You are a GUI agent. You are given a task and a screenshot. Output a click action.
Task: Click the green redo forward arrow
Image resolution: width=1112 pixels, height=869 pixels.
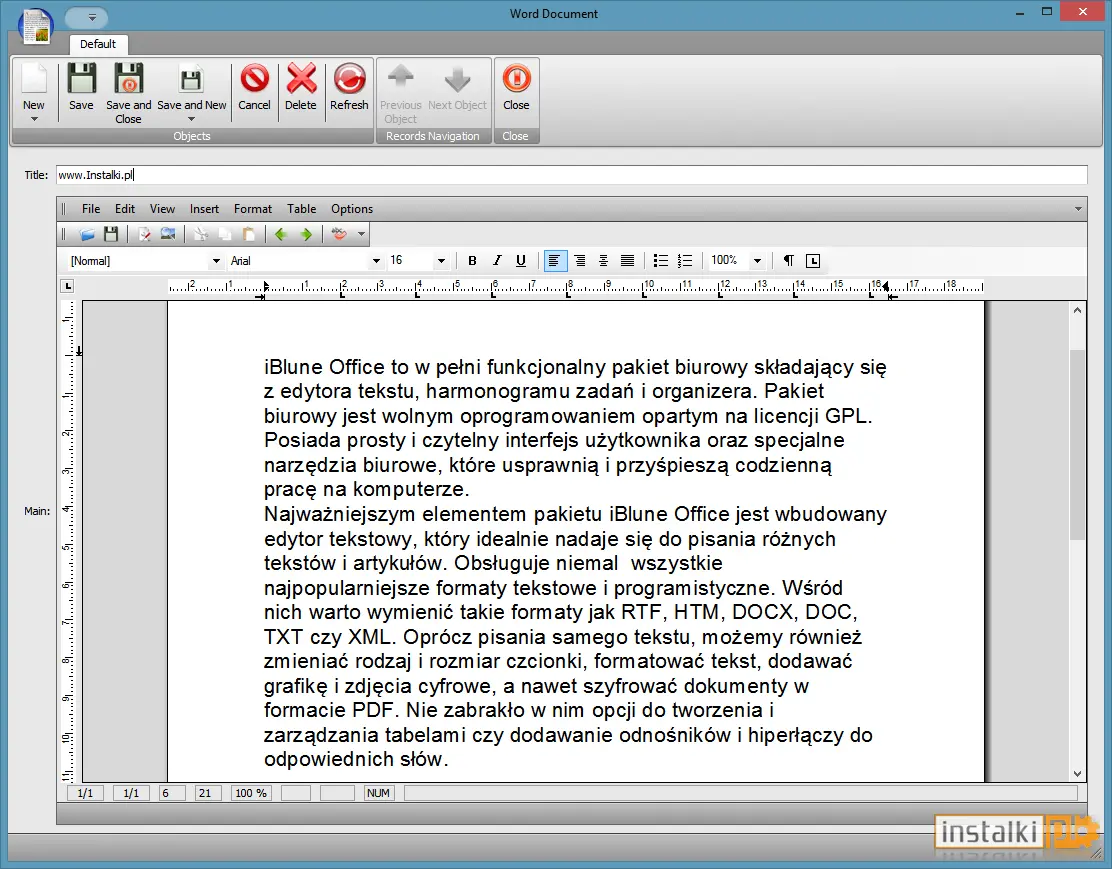(306, 234)
